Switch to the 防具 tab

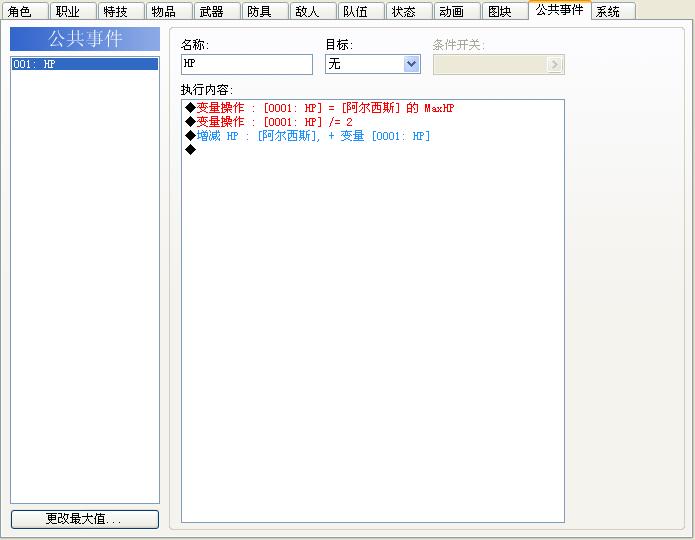click(265, 11)
